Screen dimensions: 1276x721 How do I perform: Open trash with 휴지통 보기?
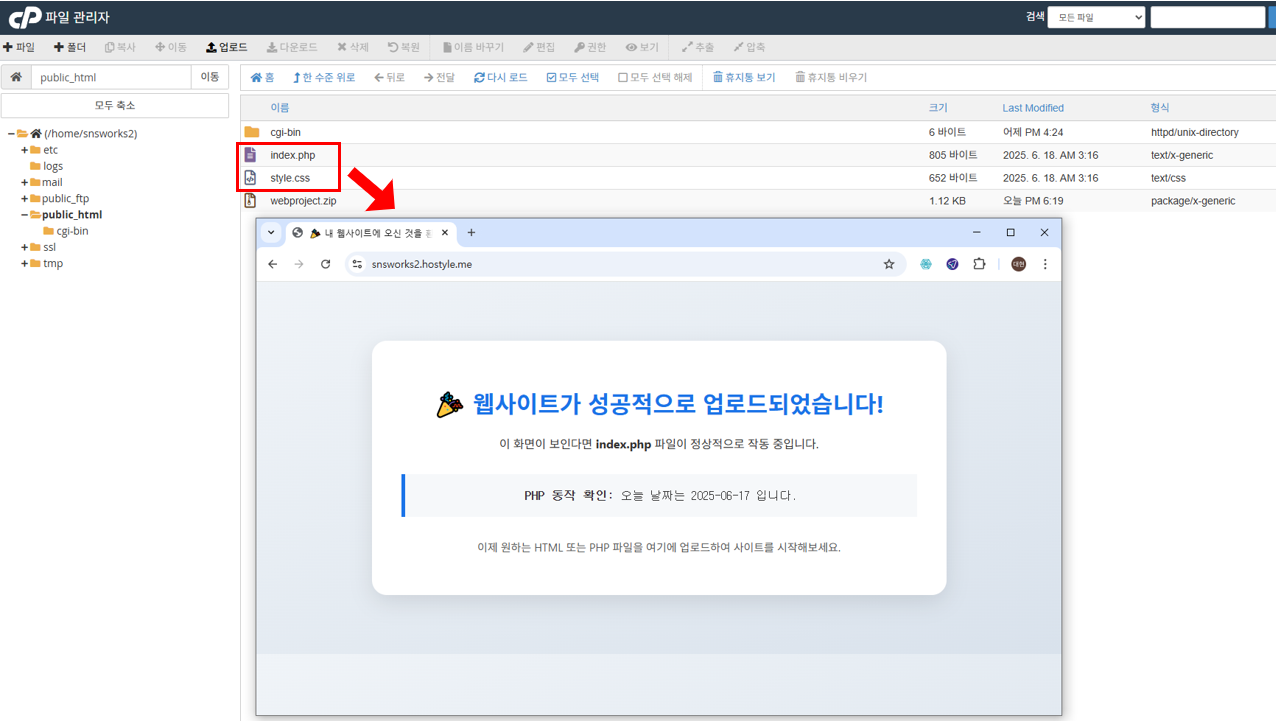click(x=743, y=77)
